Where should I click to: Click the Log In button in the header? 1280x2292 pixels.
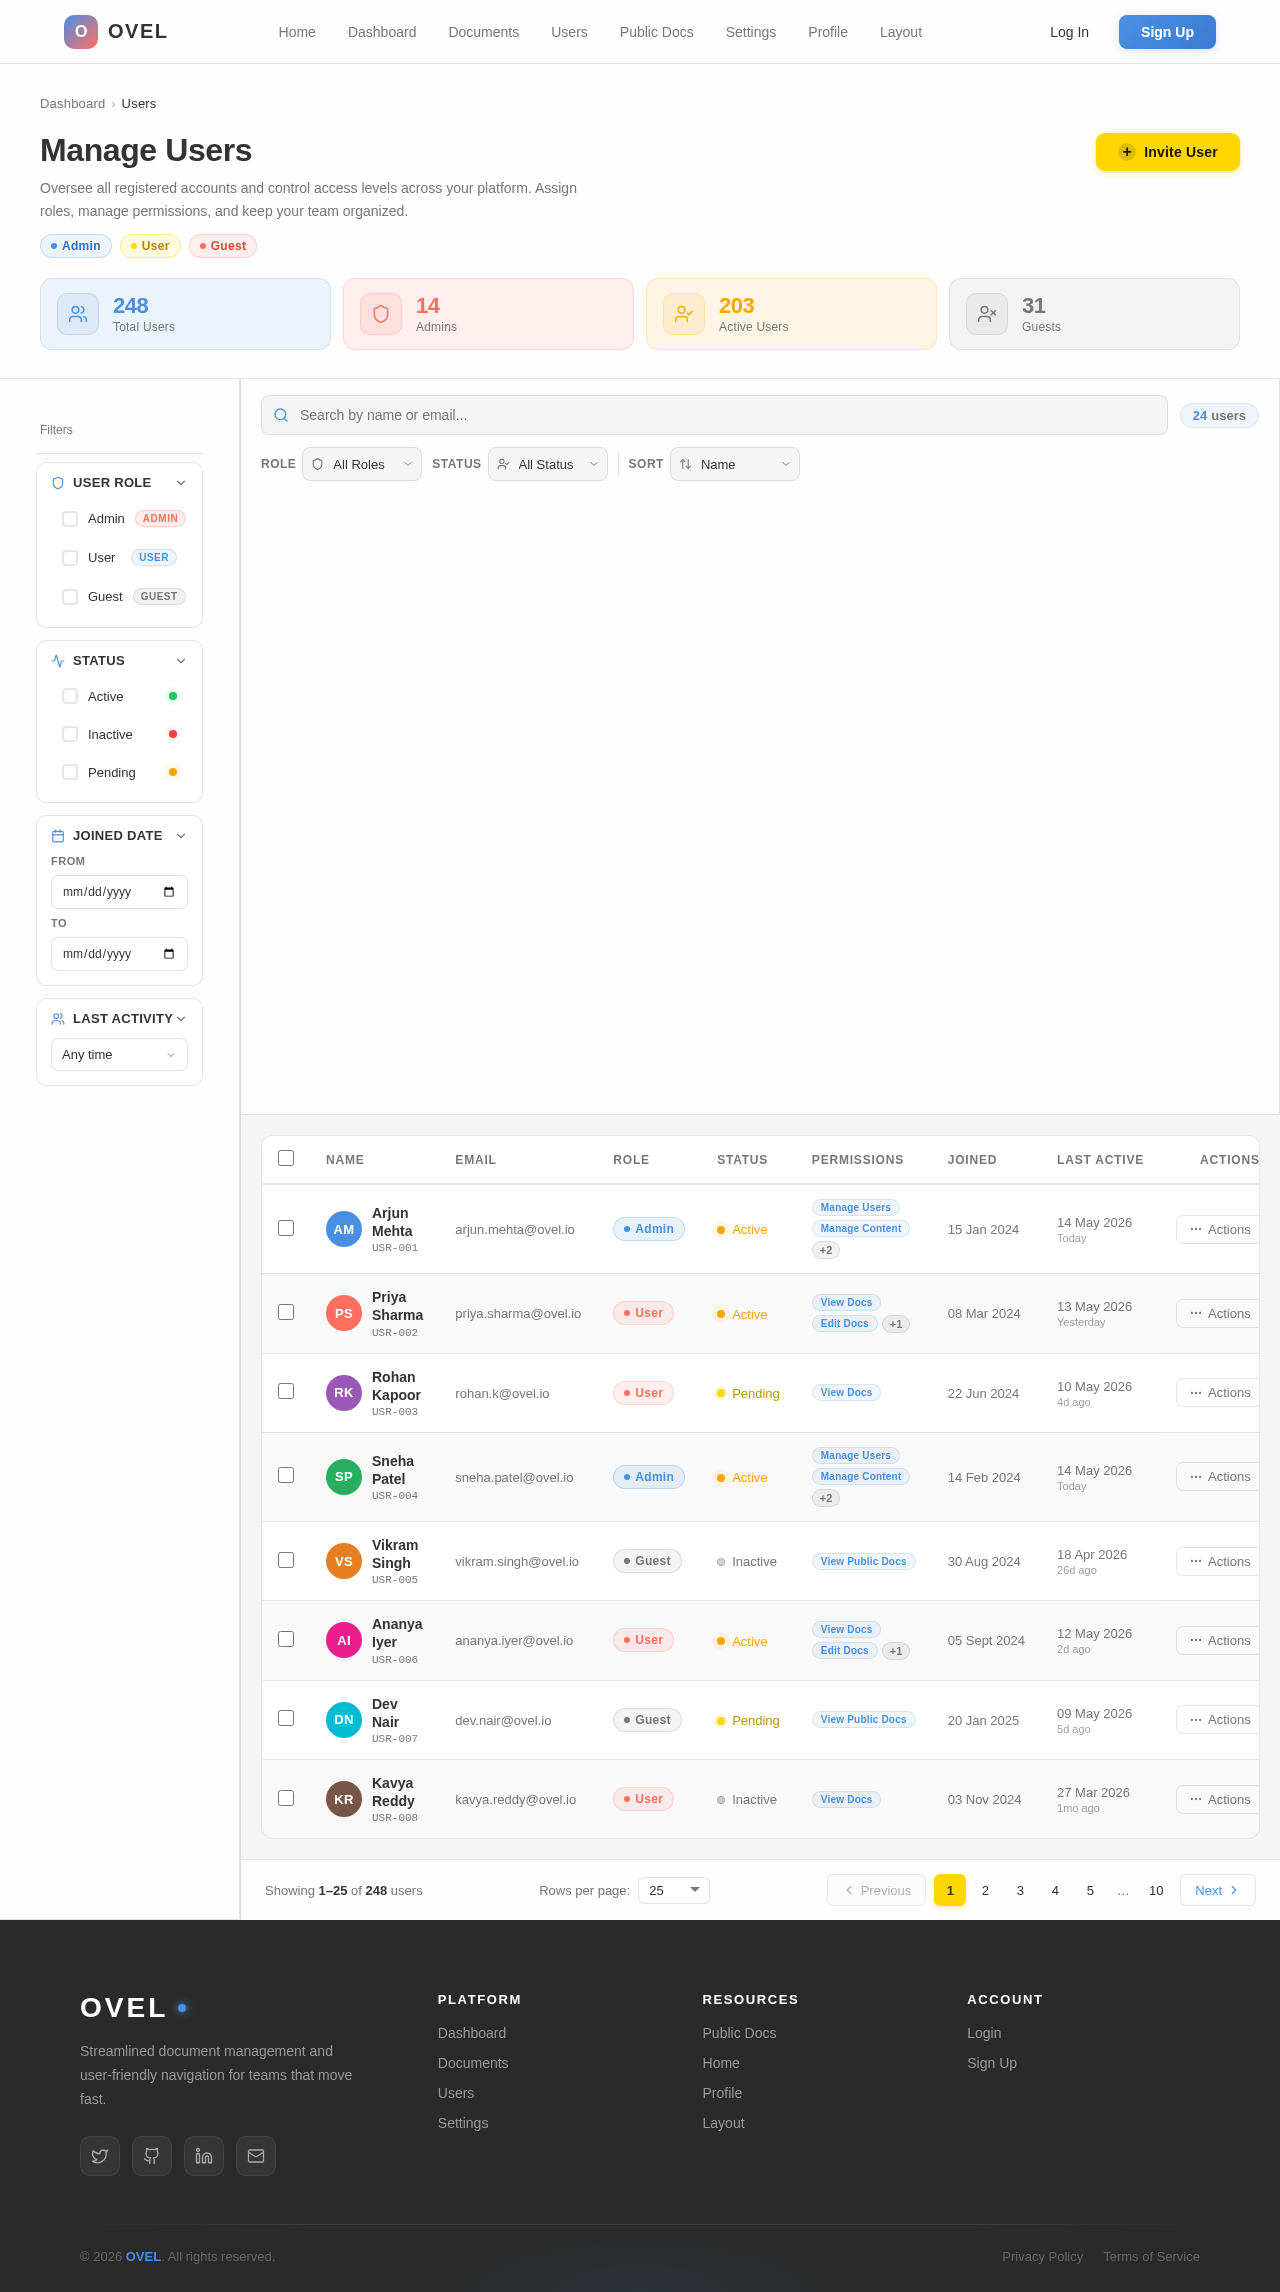1069,32
